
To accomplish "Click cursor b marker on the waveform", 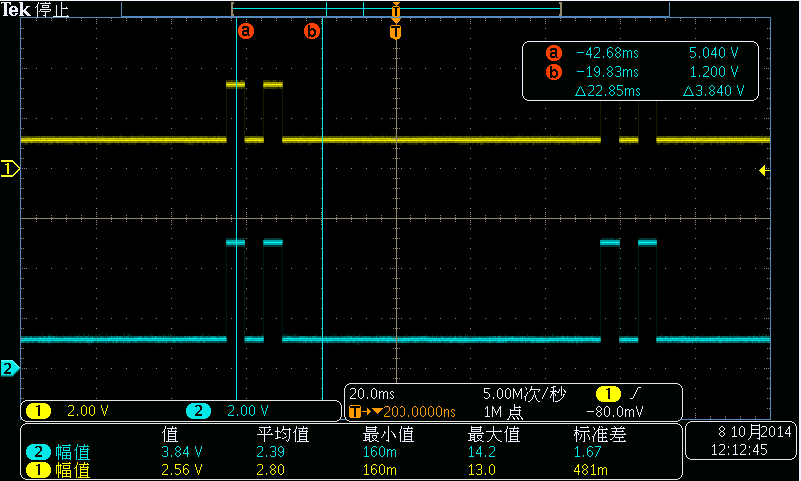I will pos(312,31).
